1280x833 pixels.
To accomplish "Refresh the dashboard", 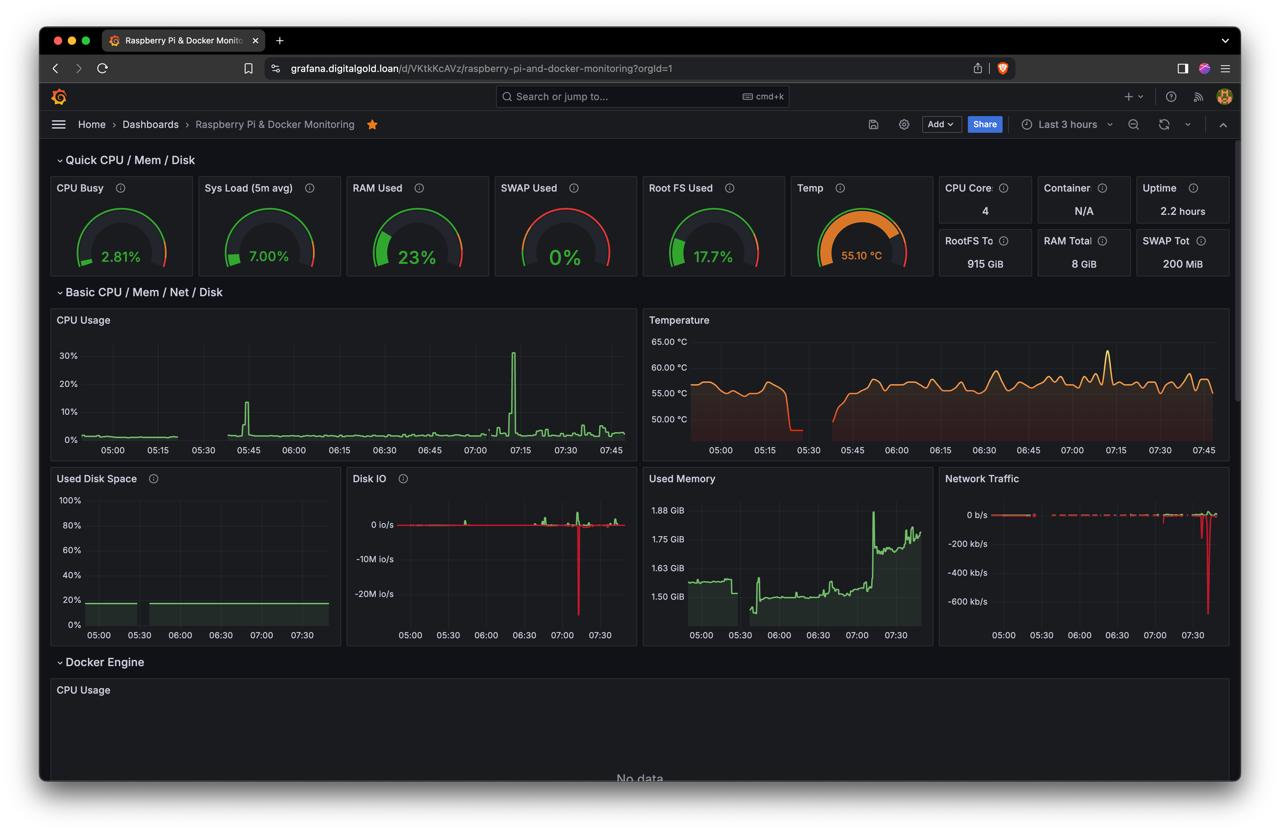I will pyautogui.click(x=1164, y=124).
